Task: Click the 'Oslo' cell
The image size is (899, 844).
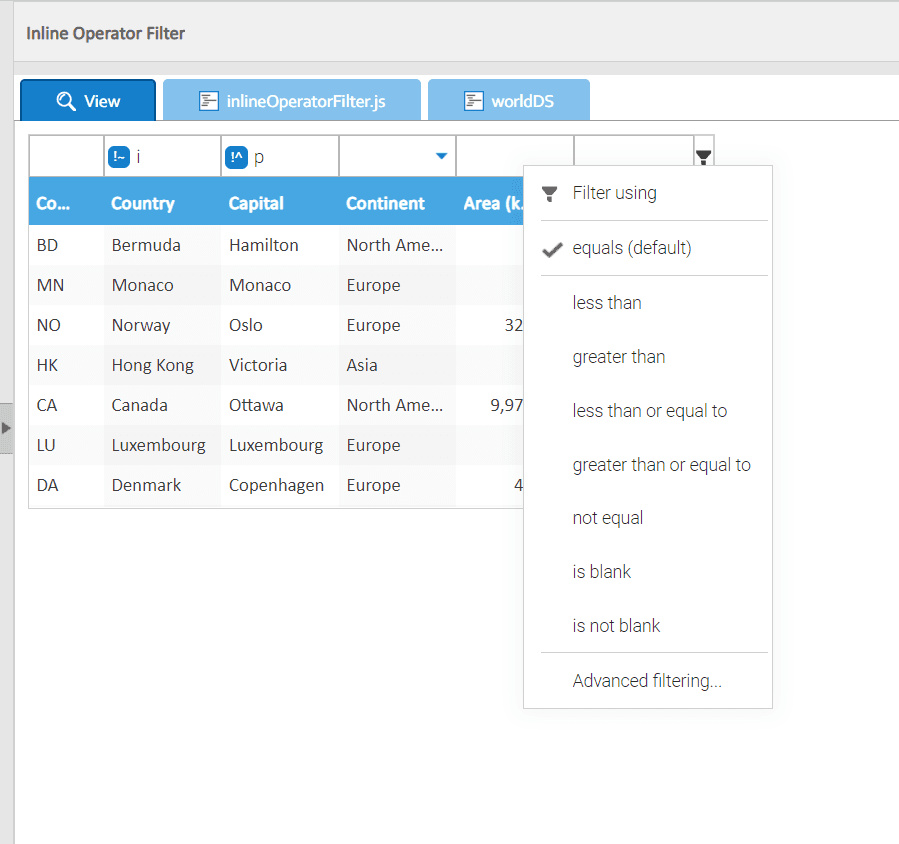Action: point(280,325)
